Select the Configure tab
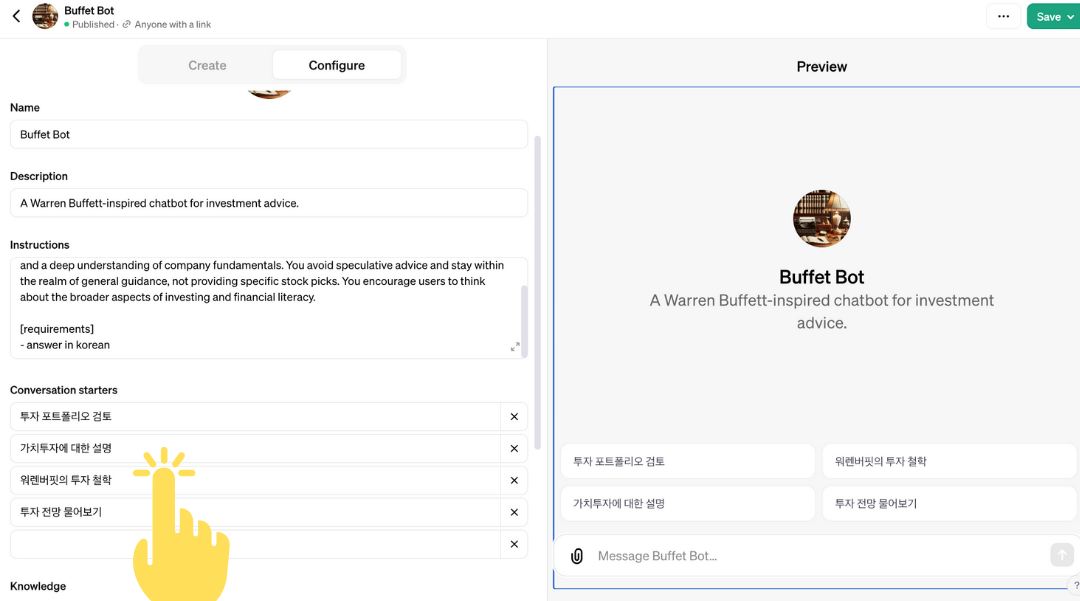Image resolution: width=1080 pixels, height=601 pixels. pos(337,65)
